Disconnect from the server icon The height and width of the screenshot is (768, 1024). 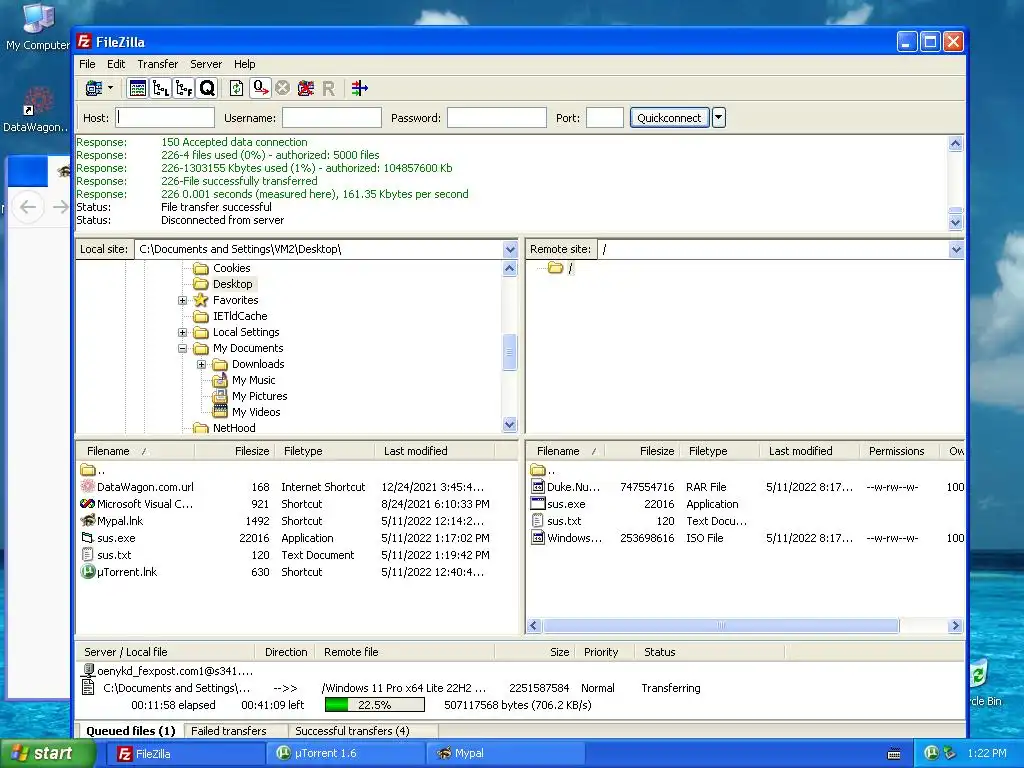[305, 88]
